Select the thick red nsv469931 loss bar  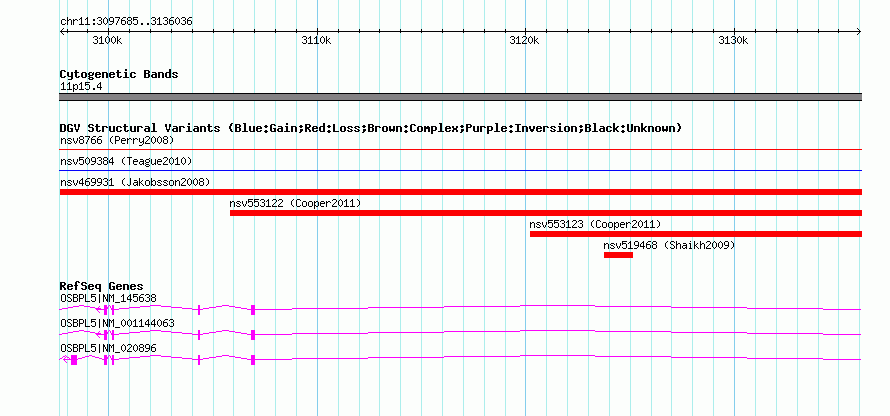click(x=460, y=192)
